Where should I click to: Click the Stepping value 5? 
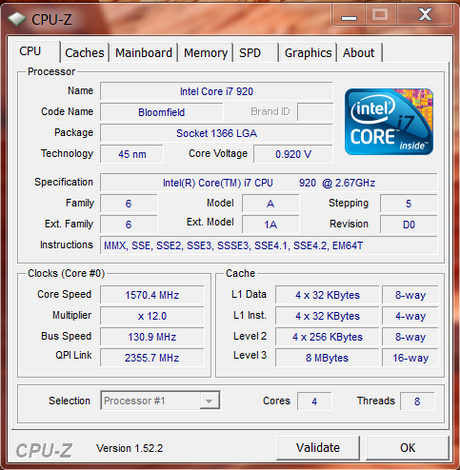point(409,204)
